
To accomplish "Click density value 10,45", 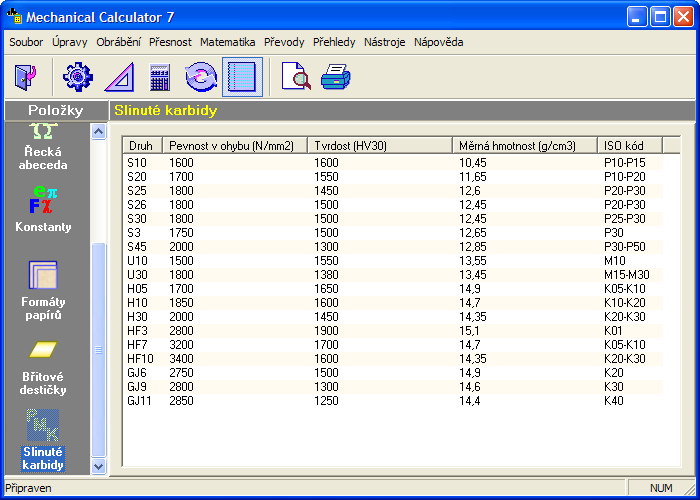I will tap(473, 163).
